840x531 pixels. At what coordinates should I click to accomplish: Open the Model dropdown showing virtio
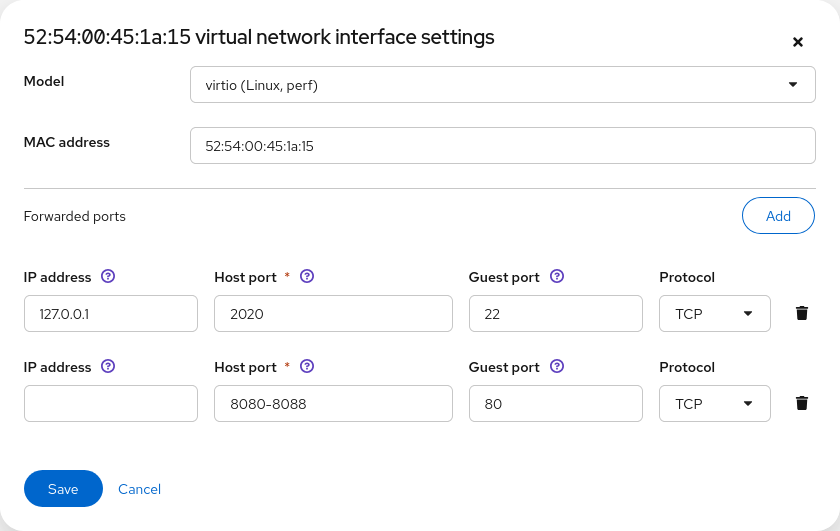(x=502, y=85)
